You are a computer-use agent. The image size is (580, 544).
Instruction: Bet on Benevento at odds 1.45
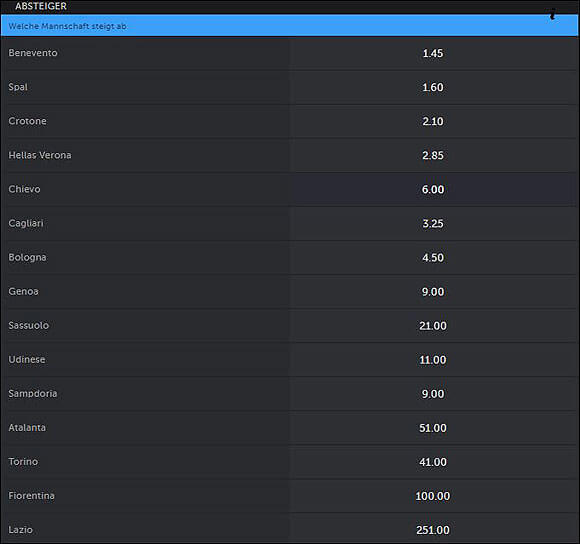(x=433, y=53)
